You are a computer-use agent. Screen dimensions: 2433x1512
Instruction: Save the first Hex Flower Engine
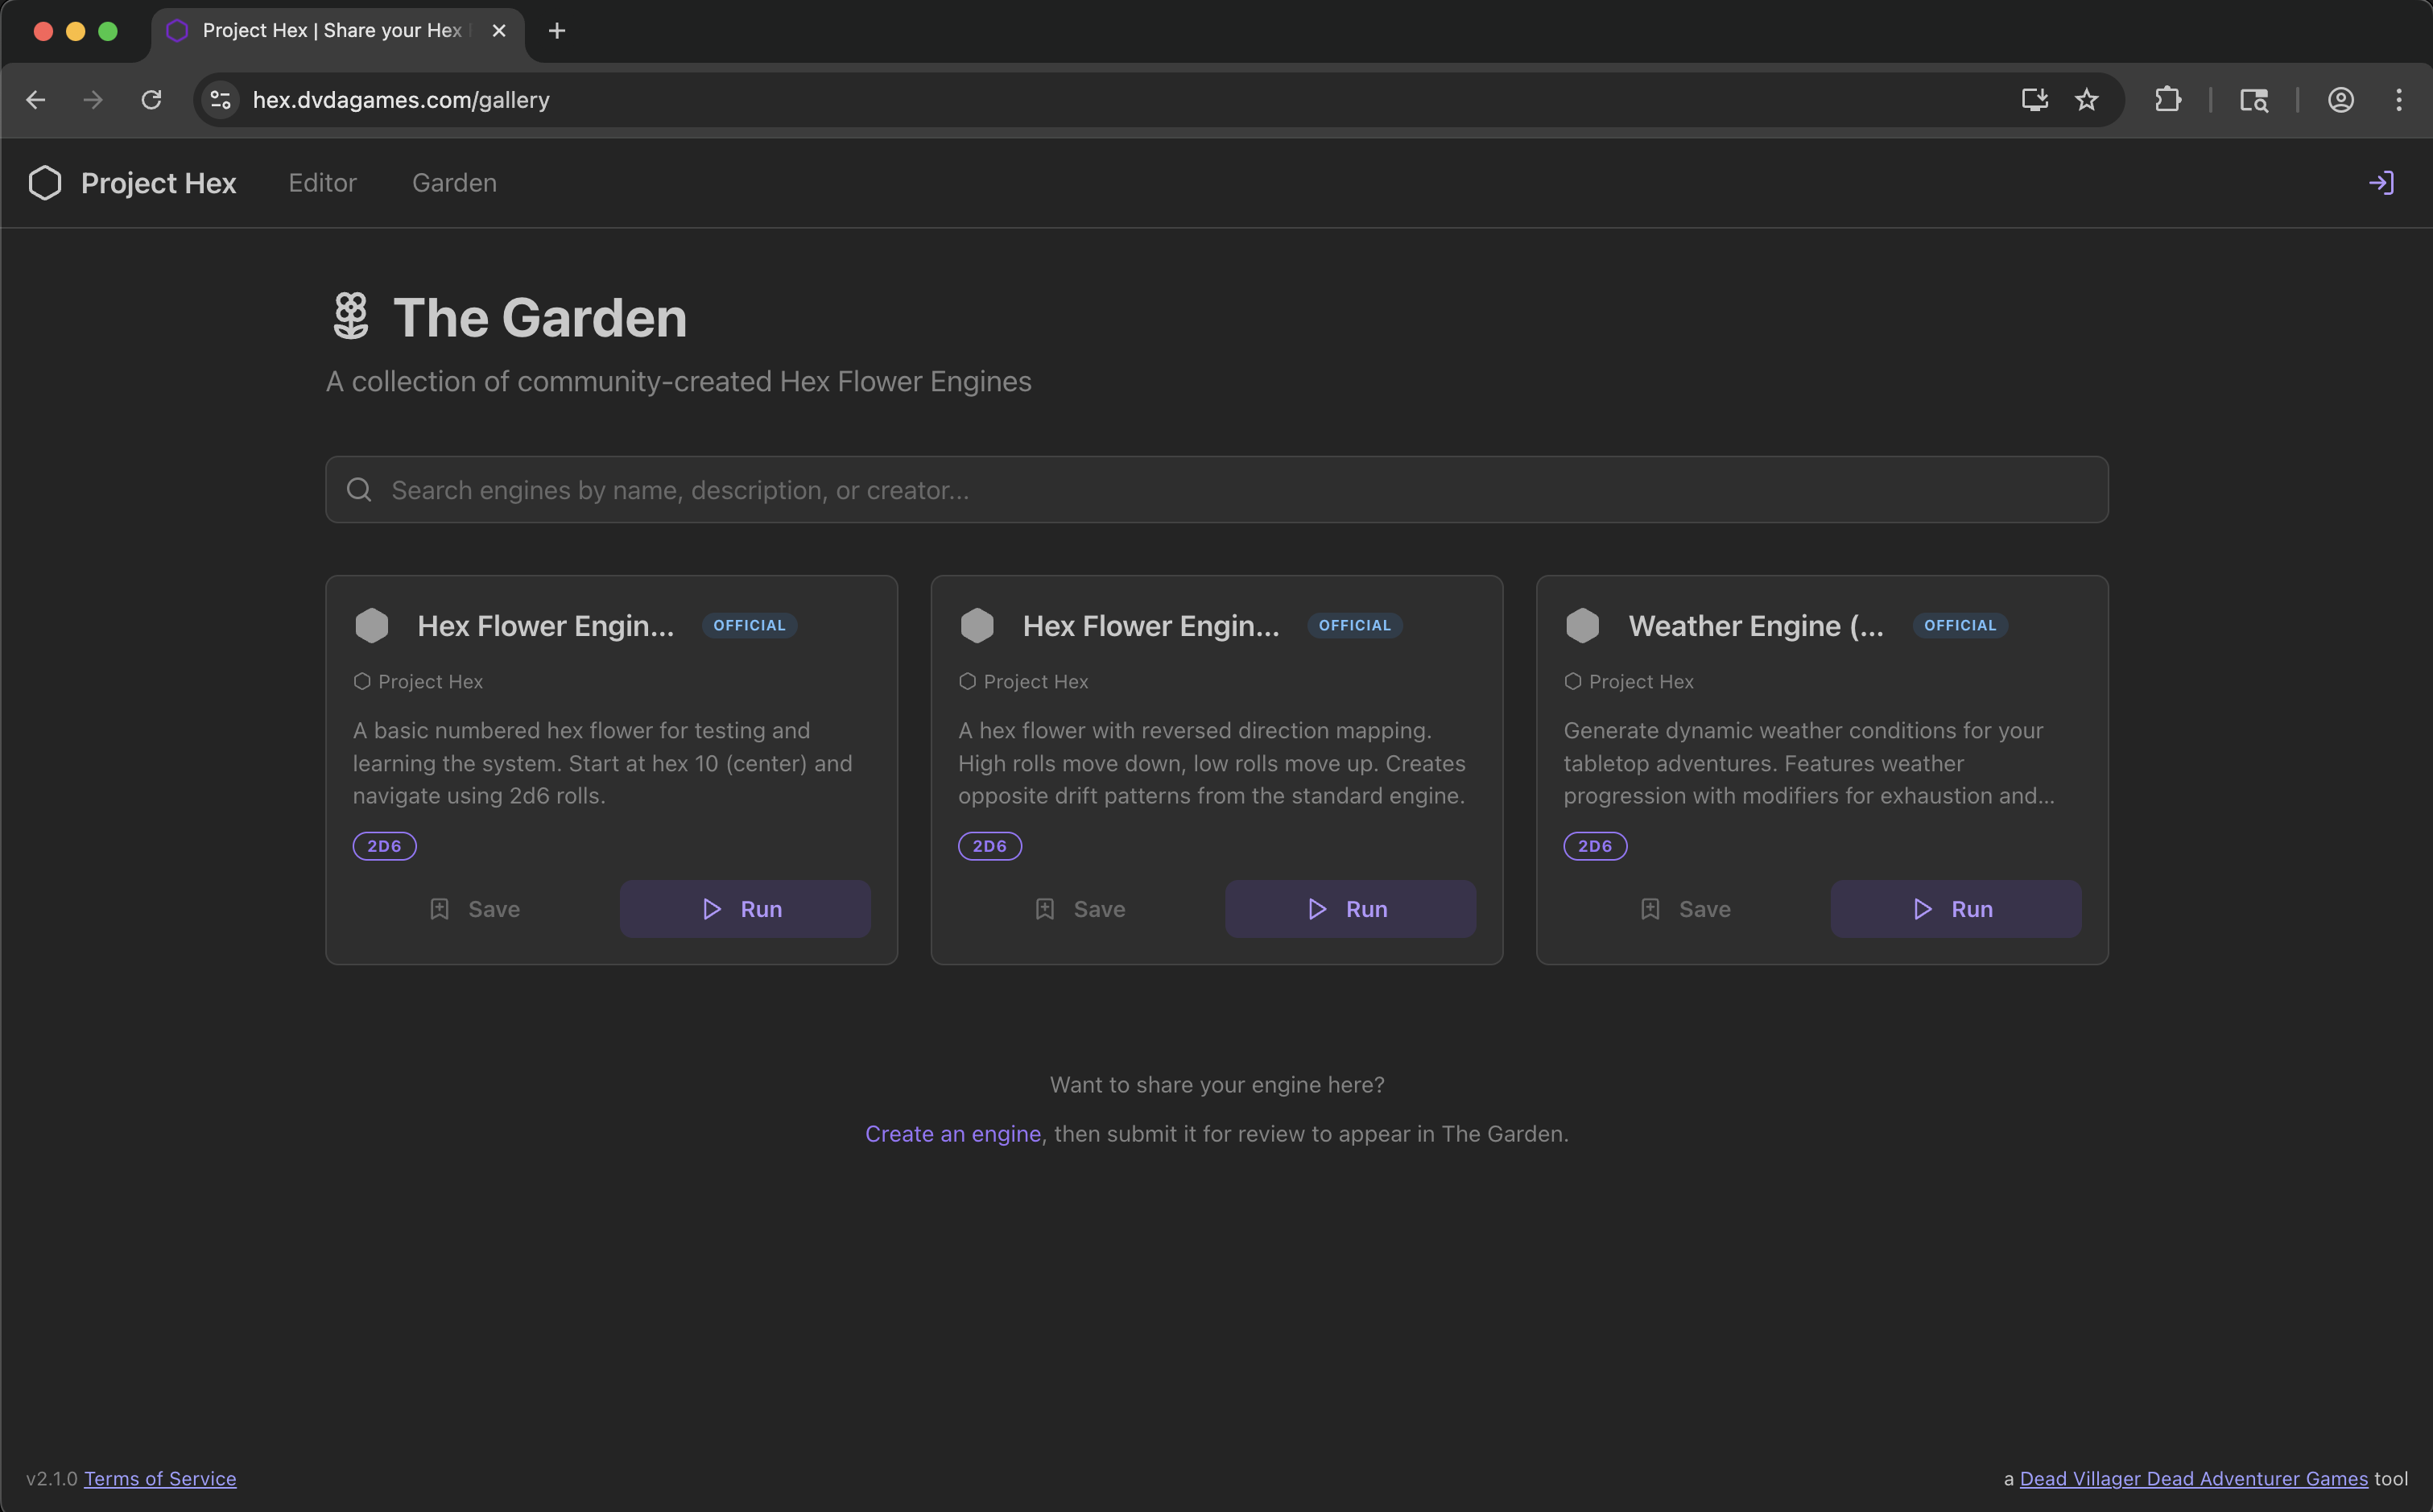(476, 908)
